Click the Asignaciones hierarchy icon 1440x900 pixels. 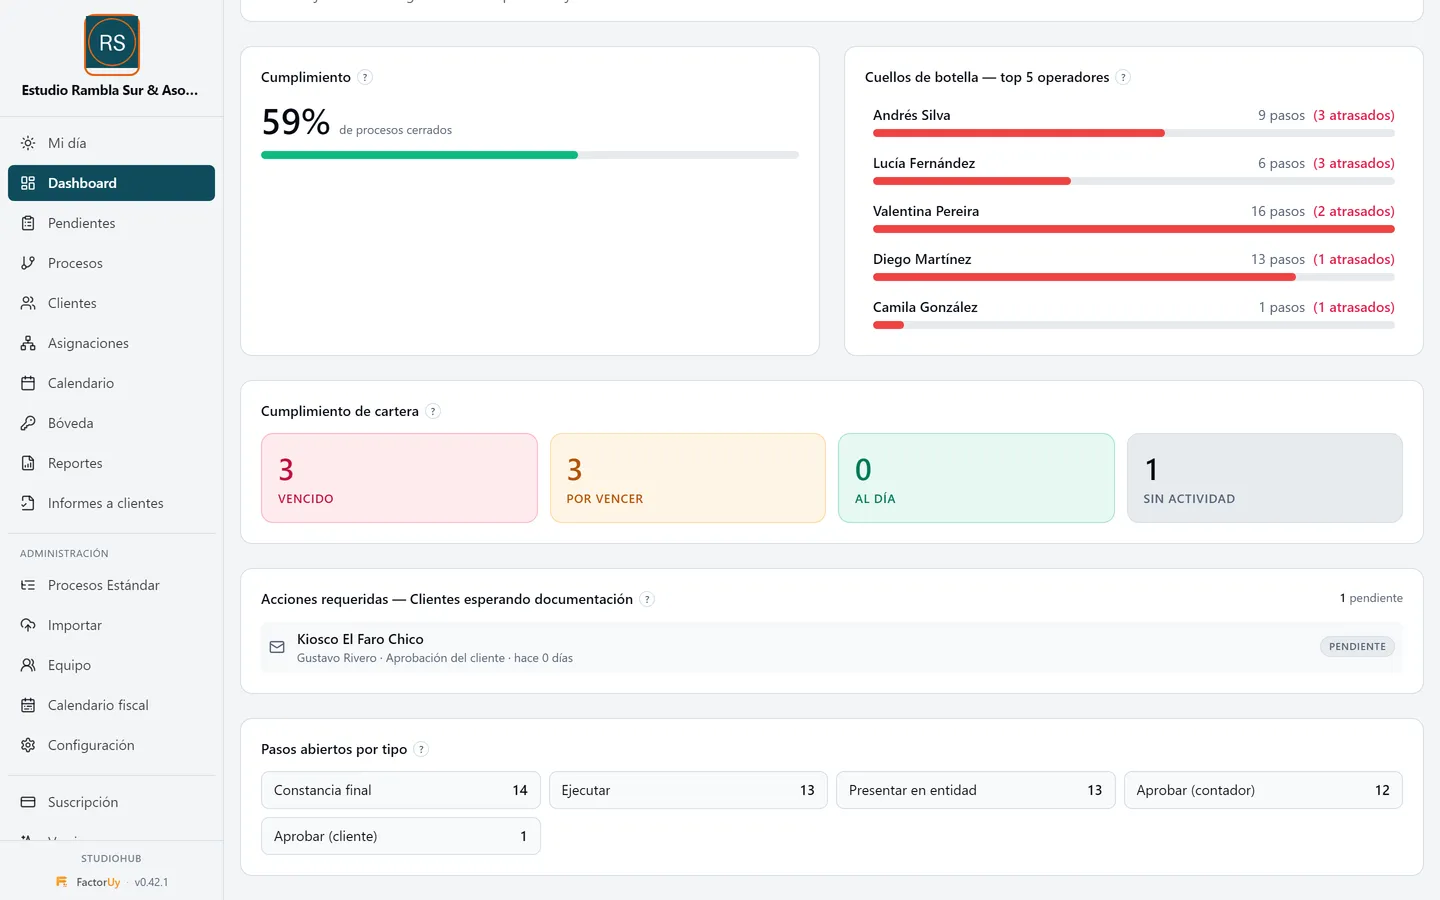28,343
